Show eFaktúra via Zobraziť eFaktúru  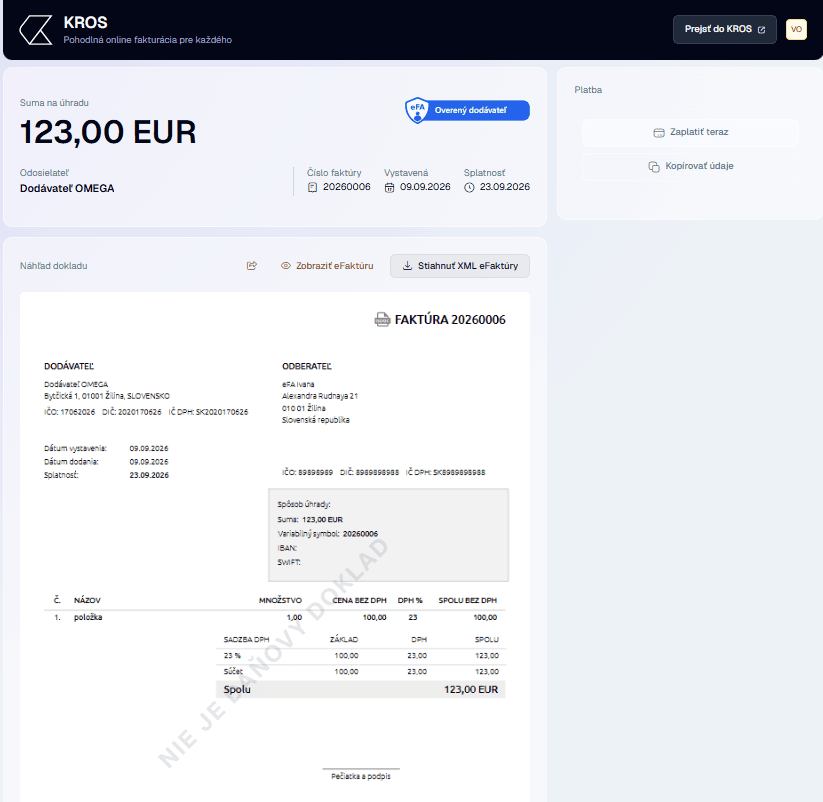tap(327, 266)
